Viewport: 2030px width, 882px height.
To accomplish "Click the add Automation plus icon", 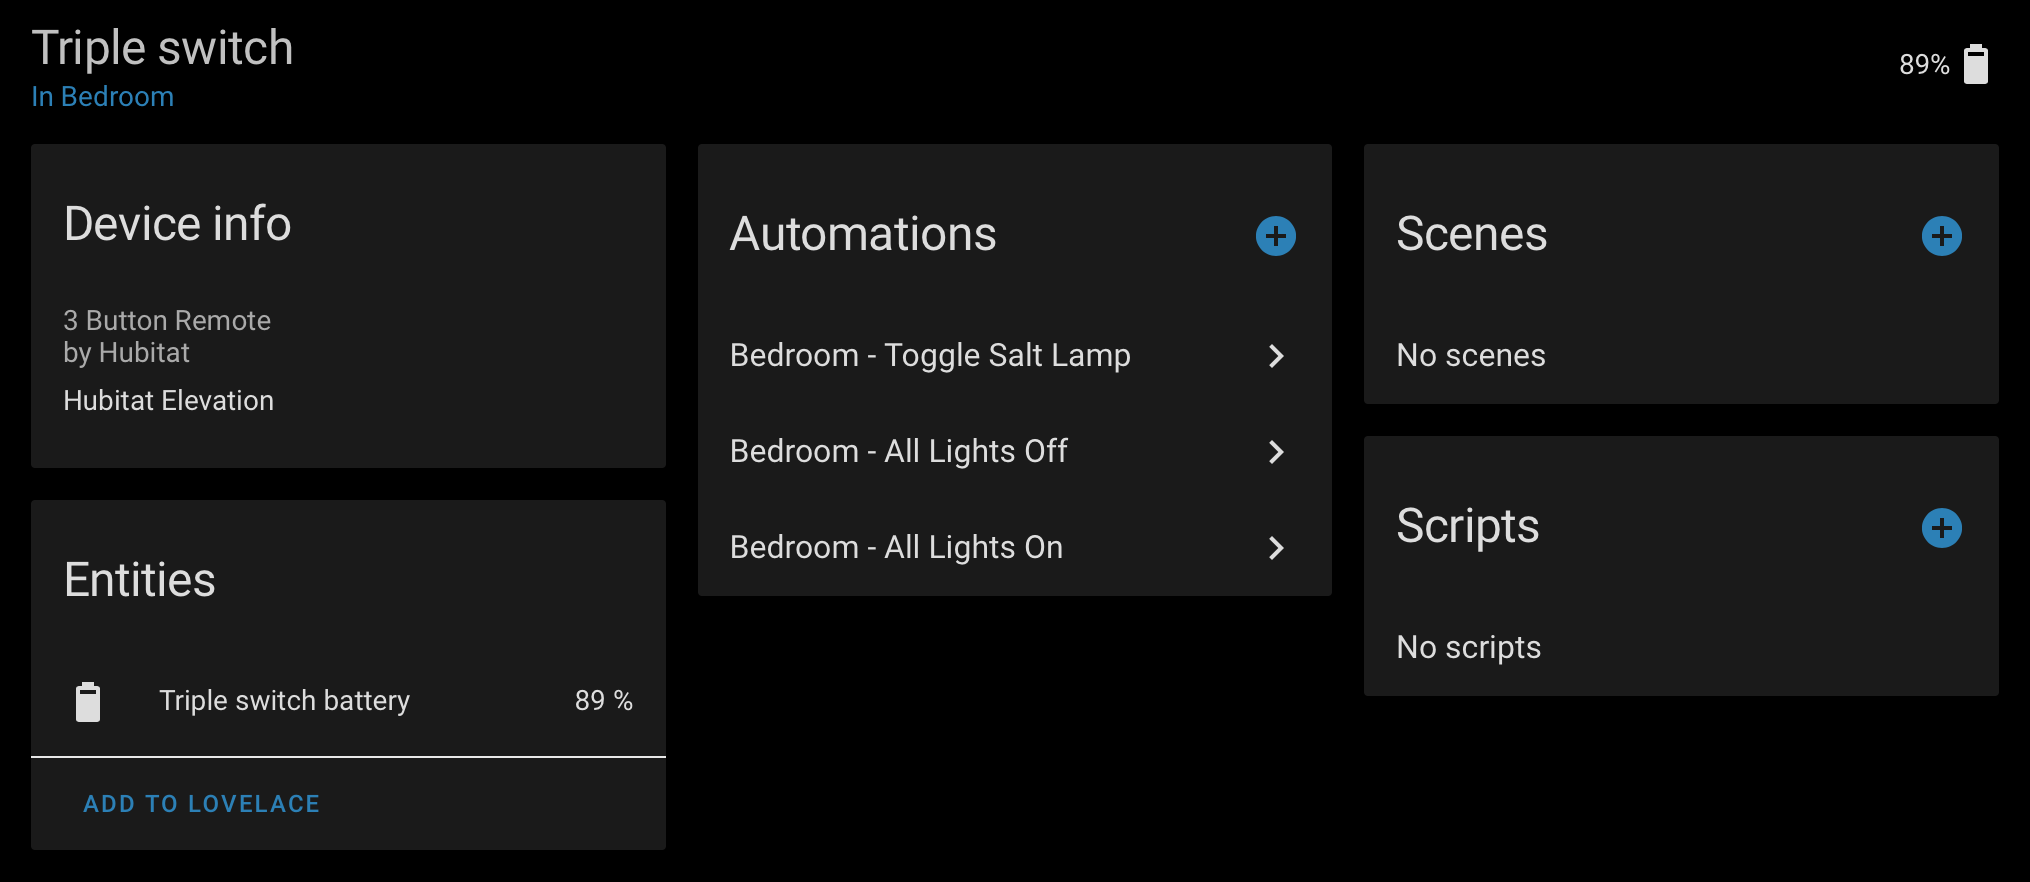I will [1275, 236].
